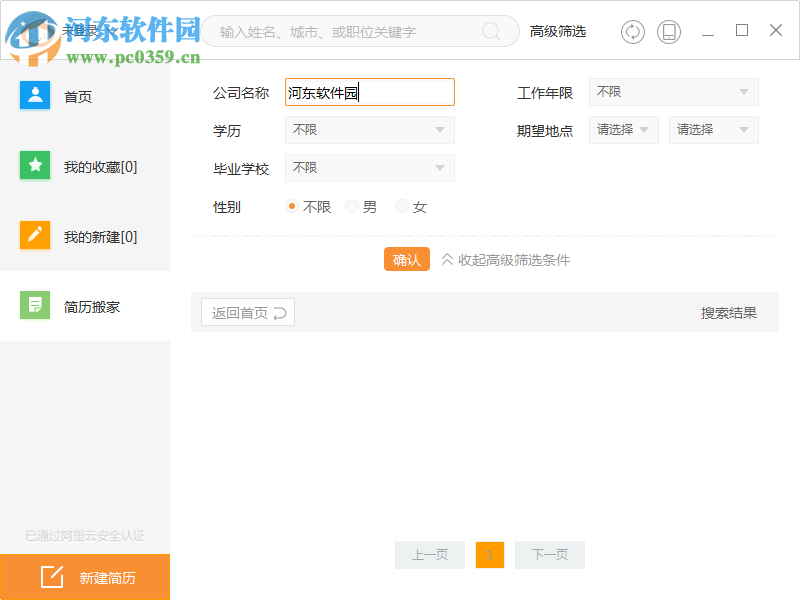
Task: Open 我的新建[0] in sidebar
Action: coord(85,236)
